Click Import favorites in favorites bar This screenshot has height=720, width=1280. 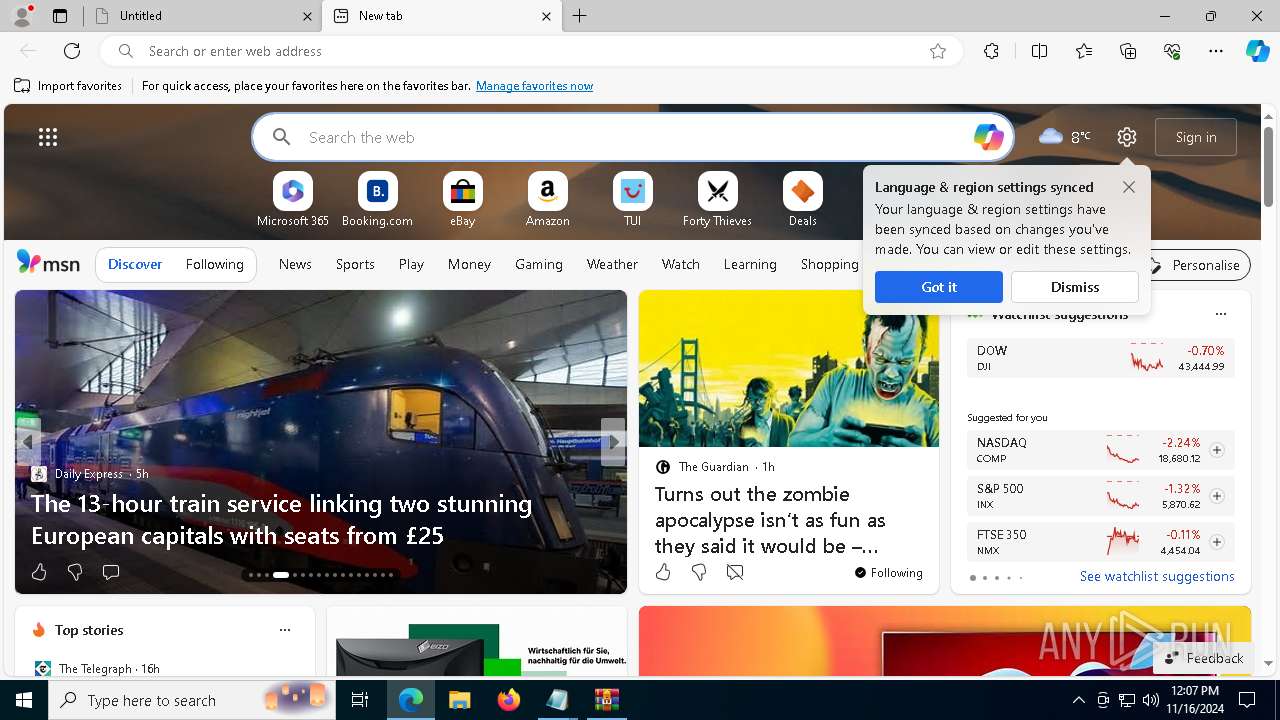point(68,86)
